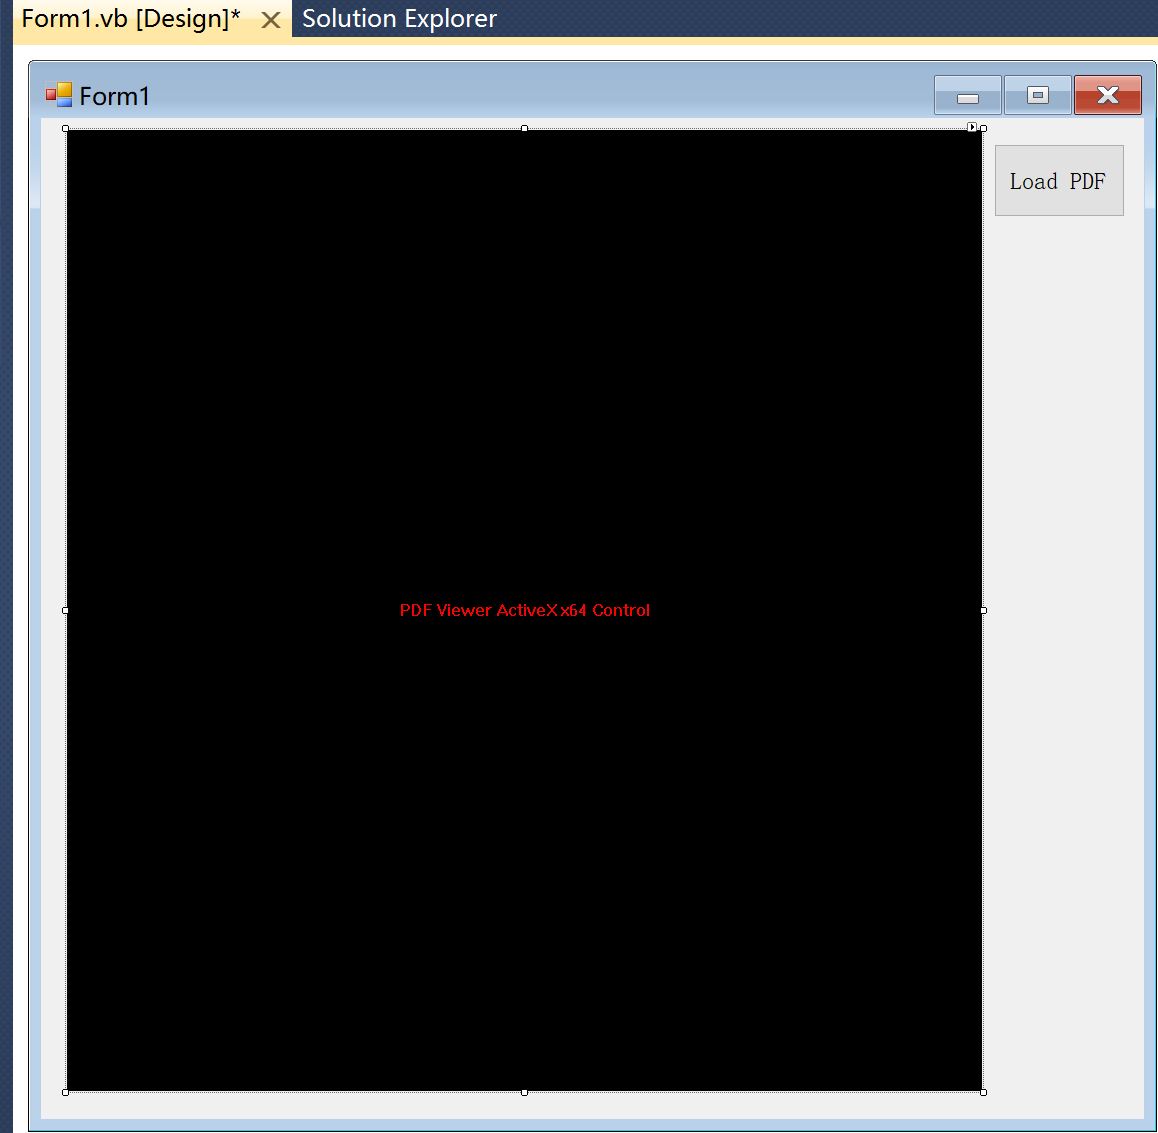
Task: Click the Load PDF button
Action: click(x=1058, y=181)
